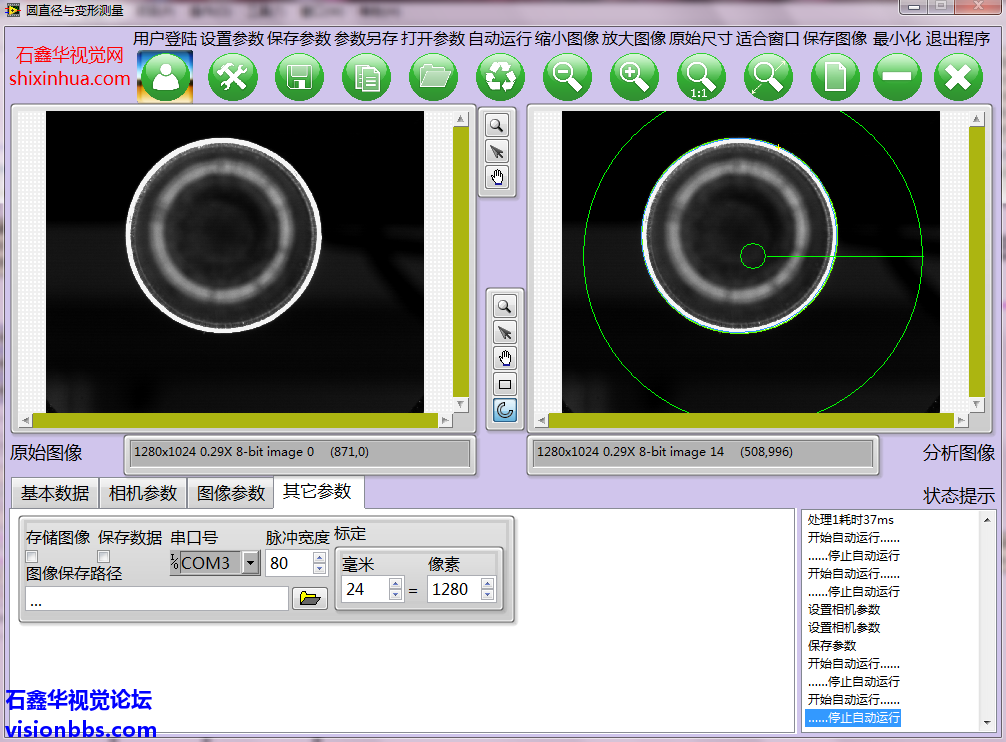This screenshot has width=1006, height=742.
Task: Click the original image display
Action: pyautogui.click(x=235, y=262)
